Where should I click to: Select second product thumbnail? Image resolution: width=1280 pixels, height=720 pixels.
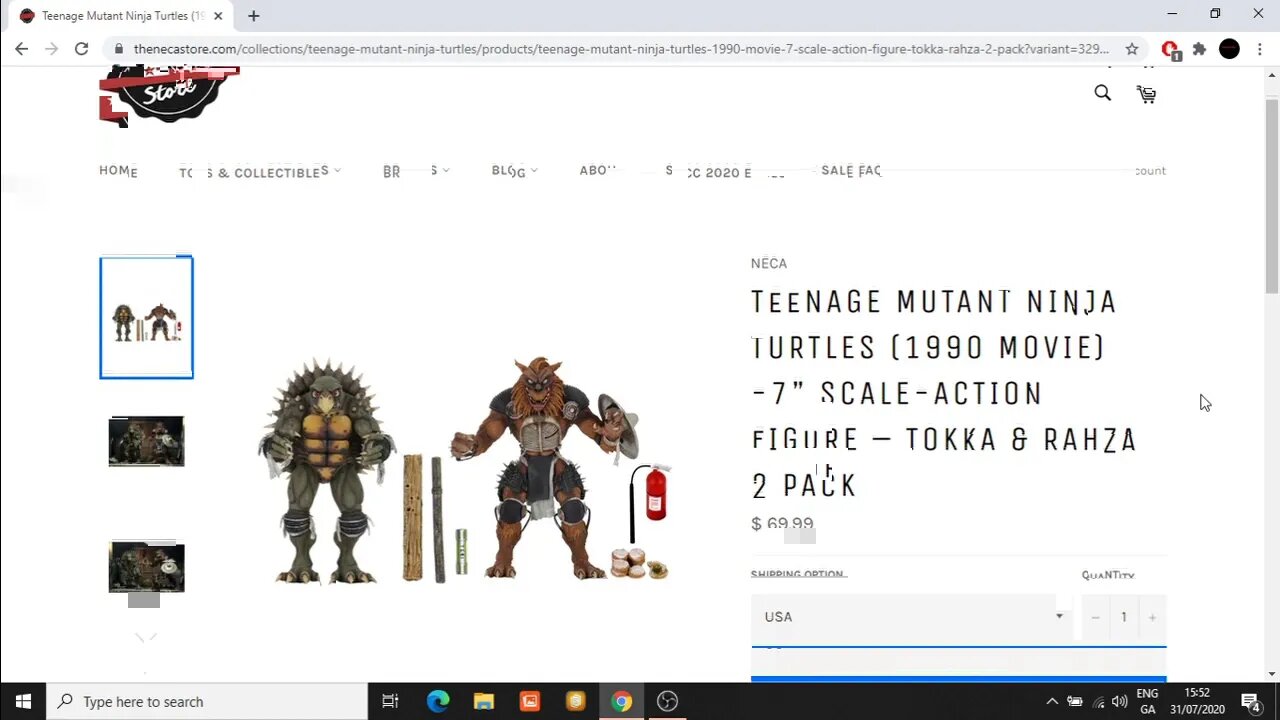click(x=146, y=441)
